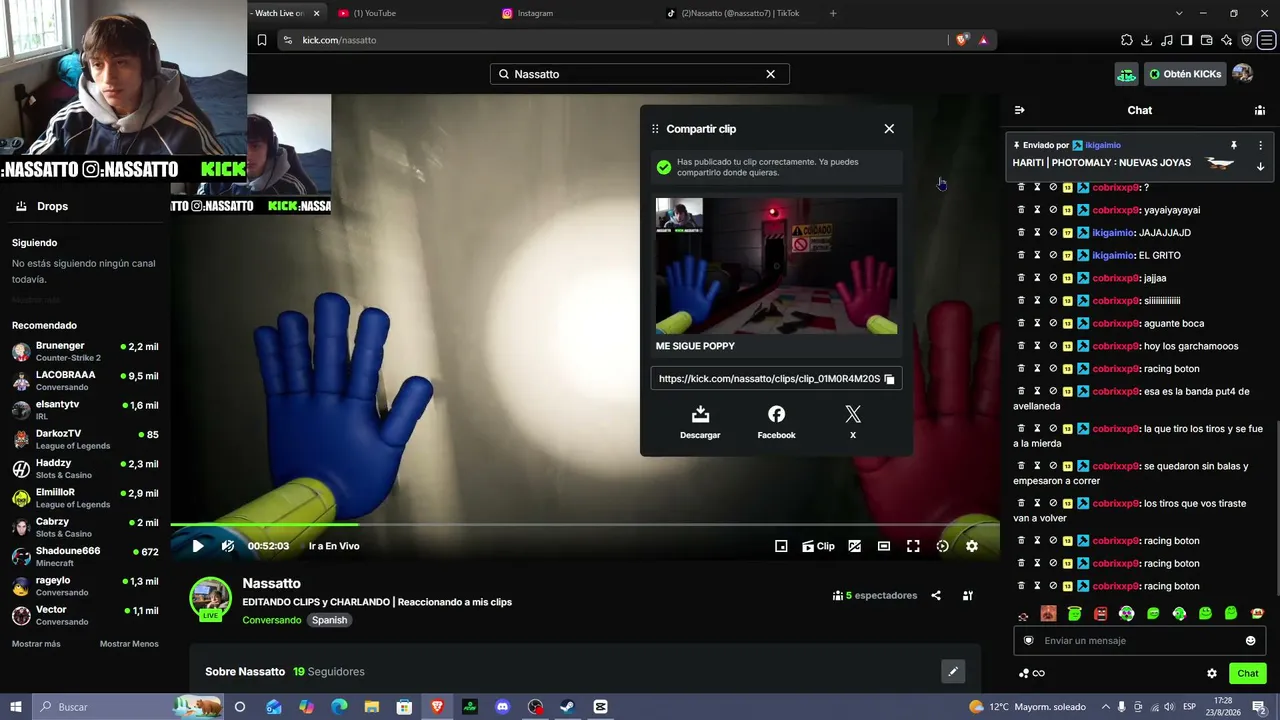
Task: Collapse recommended list with Mostrar Menos
Action: point(129,644)
